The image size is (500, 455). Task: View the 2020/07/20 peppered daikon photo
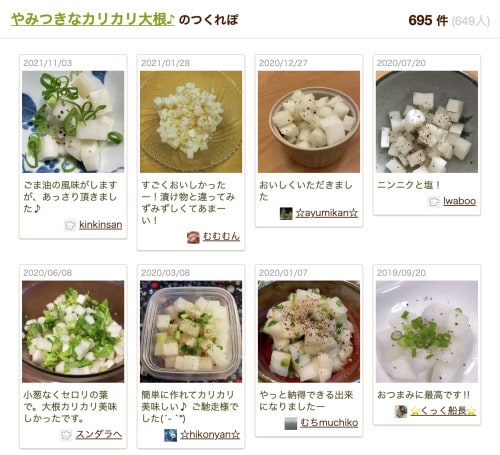(x=427, y=122)
